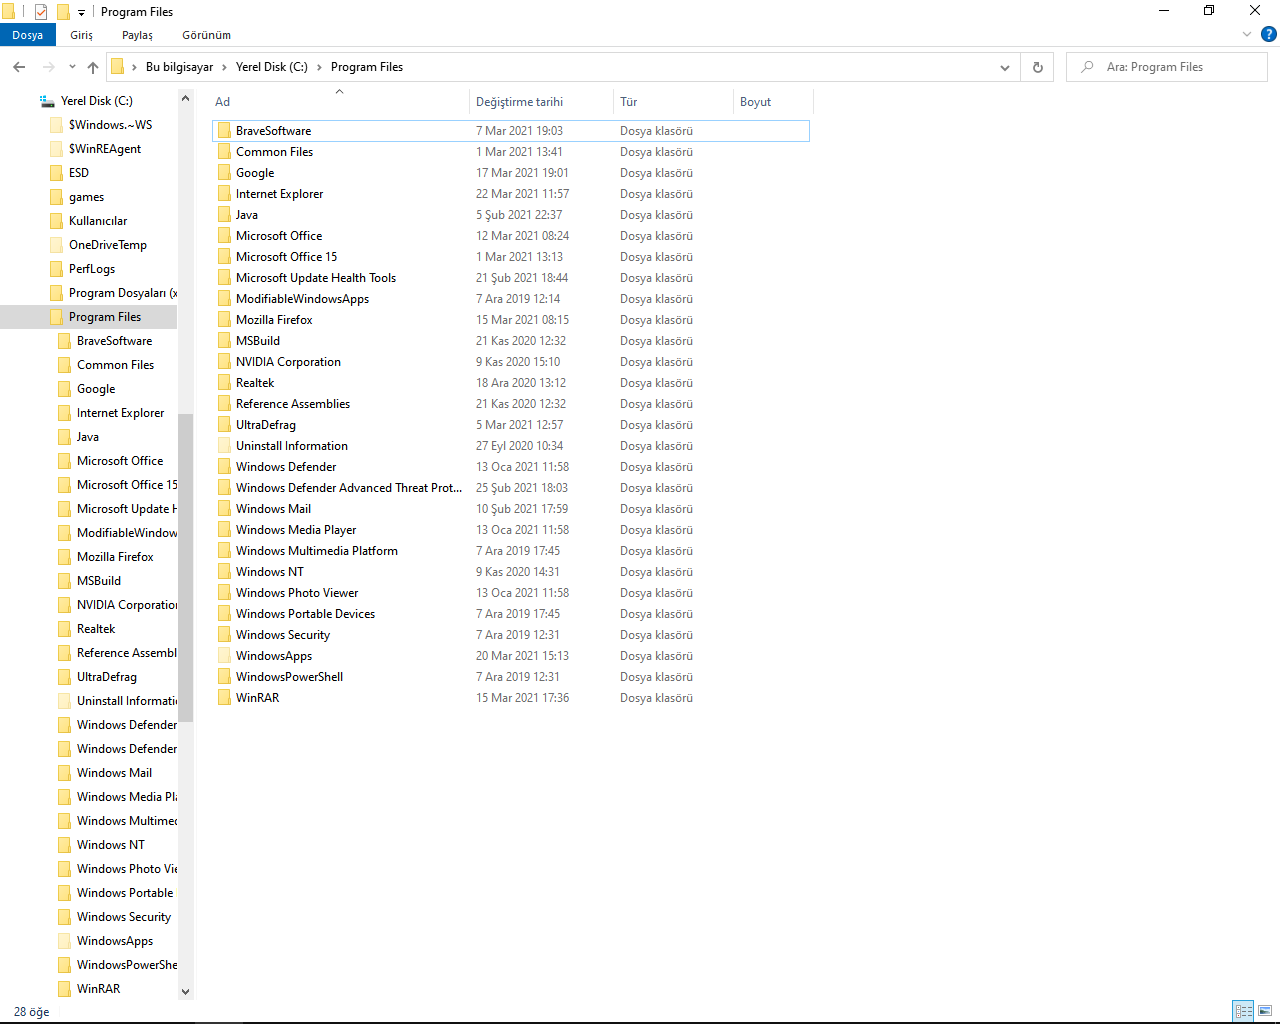Expand the ribbon with the chevron beside Help

[1247, 35]
